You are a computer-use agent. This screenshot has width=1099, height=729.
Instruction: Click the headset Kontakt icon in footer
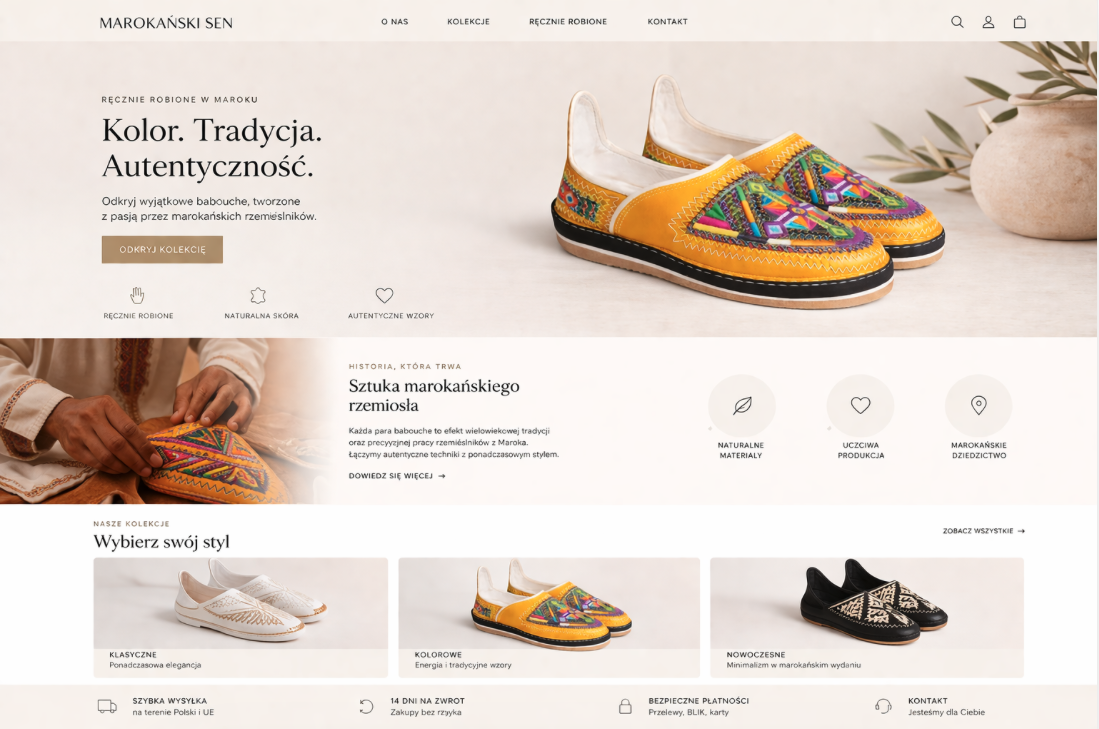tap(883, 706)
